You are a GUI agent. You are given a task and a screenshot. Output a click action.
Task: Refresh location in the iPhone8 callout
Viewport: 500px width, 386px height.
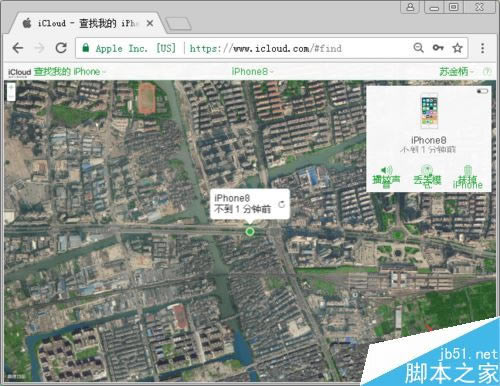tap(282, 204)
